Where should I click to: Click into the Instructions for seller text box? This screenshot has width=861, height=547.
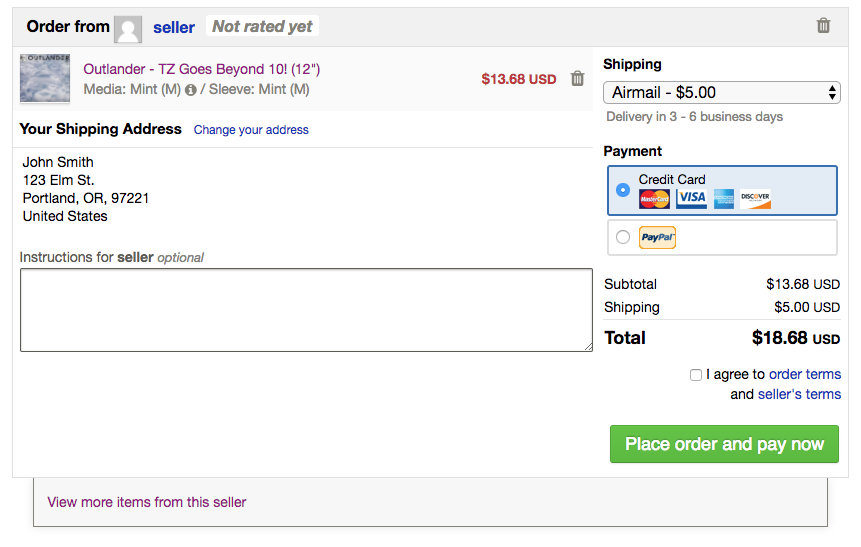306,310
